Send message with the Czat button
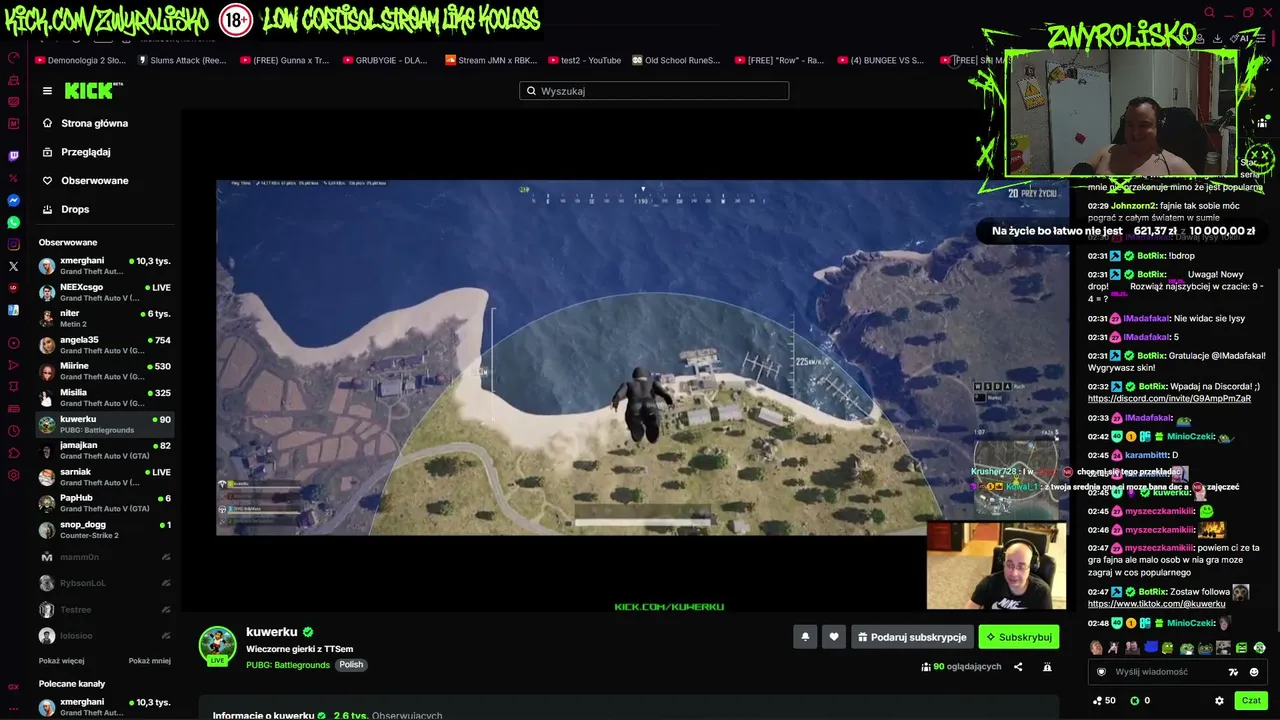 click(x=1251, y=701)
